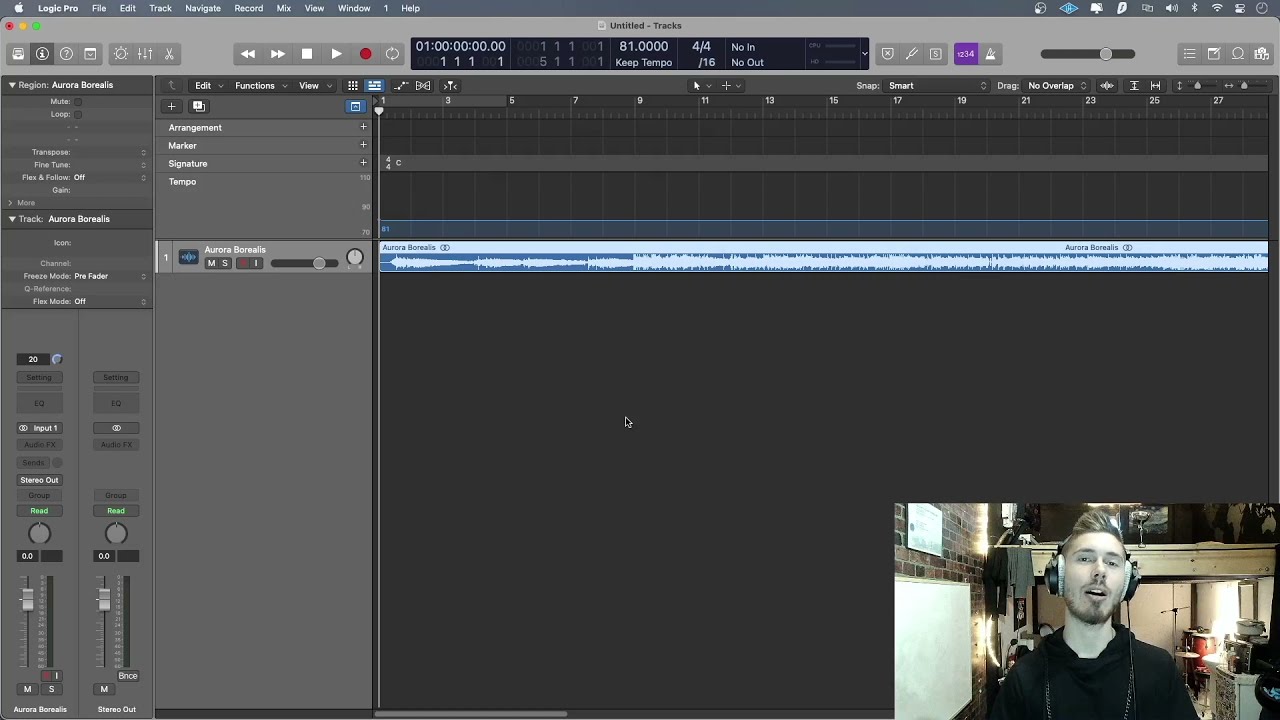Mute Aurora Borealis track header
Image resolution: width=1280 pixels, height=720 pixels.
(211, 263)
